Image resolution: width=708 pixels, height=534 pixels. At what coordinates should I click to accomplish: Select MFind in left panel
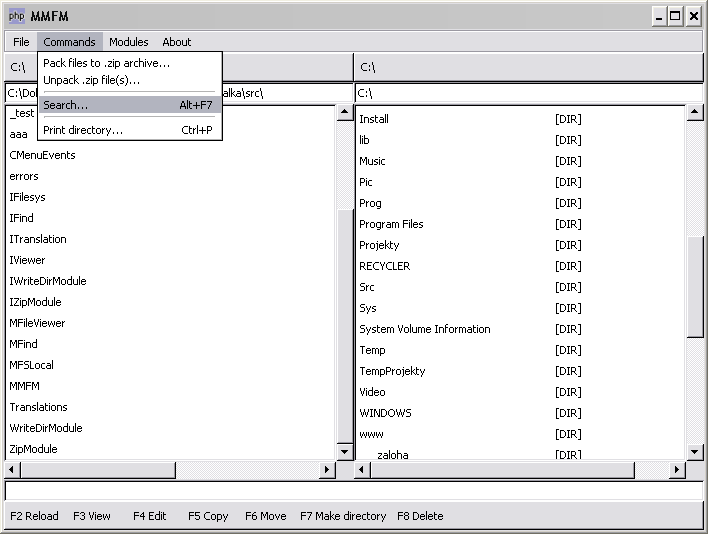coord(23,344)
